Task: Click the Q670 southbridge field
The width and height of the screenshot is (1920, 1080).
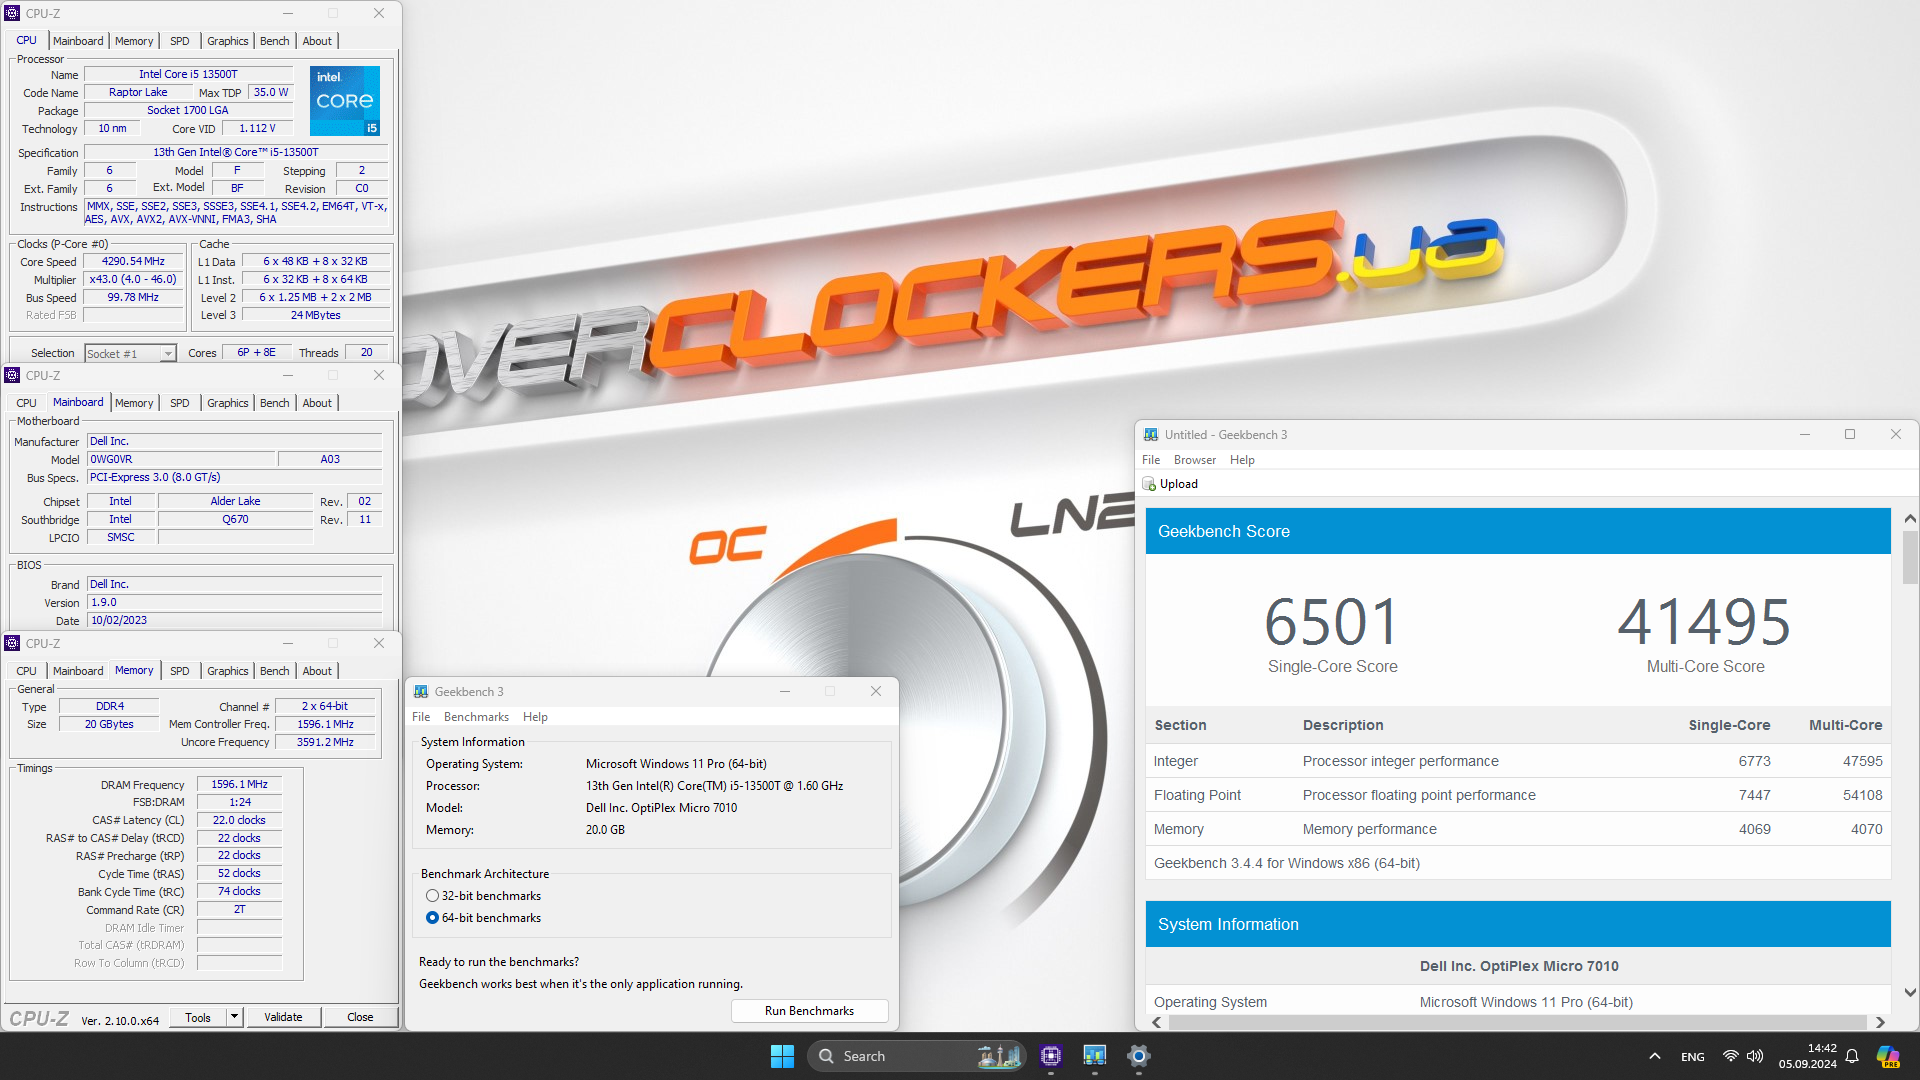Action: [236, 520]
